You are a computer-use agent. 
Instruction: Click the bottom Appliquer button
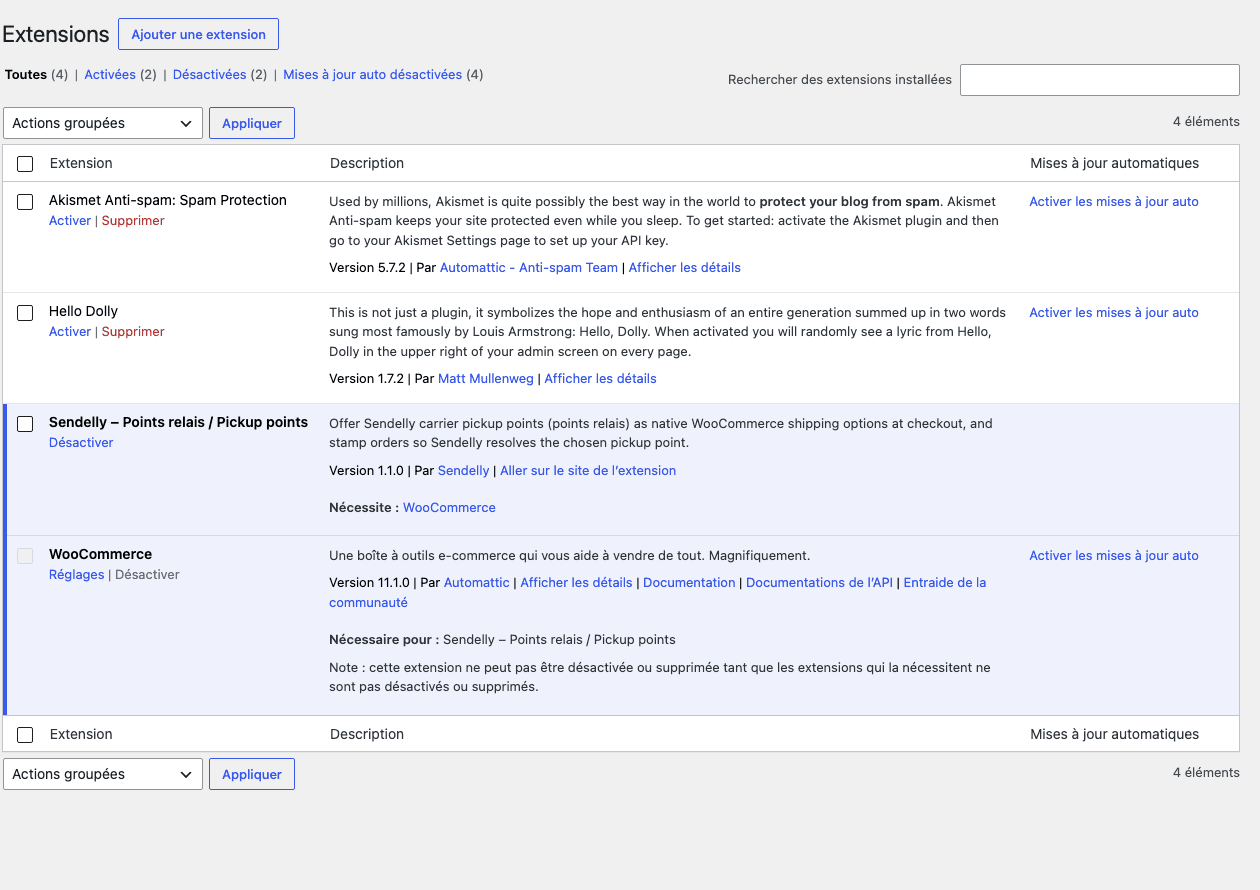[x=252, y=774]
